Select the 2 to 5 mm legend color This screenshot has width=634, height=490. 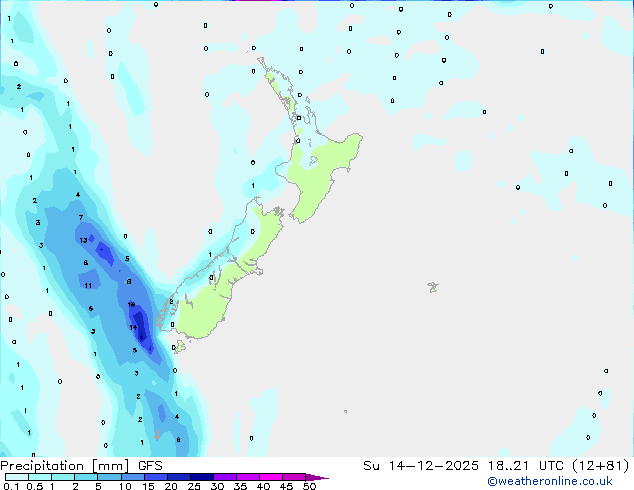pos(86,477)
